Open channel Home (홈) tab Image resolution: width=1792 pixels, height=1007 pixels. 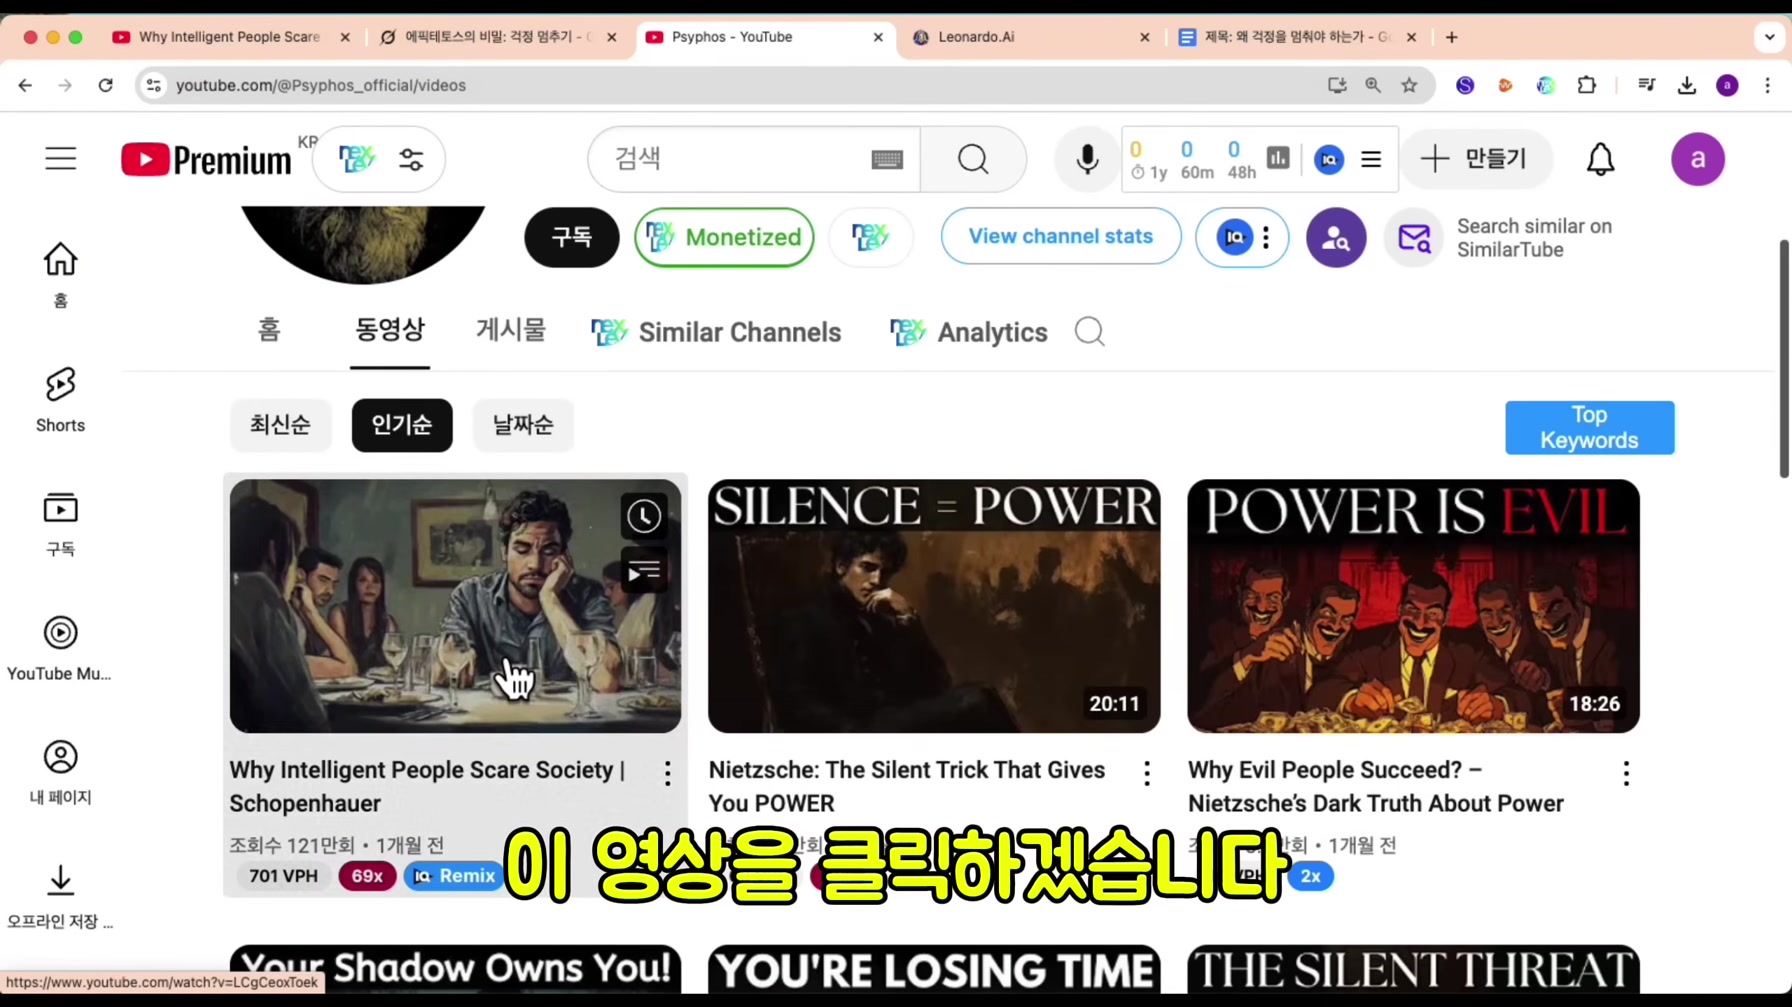pyautogui.click(x=269, y=331)
